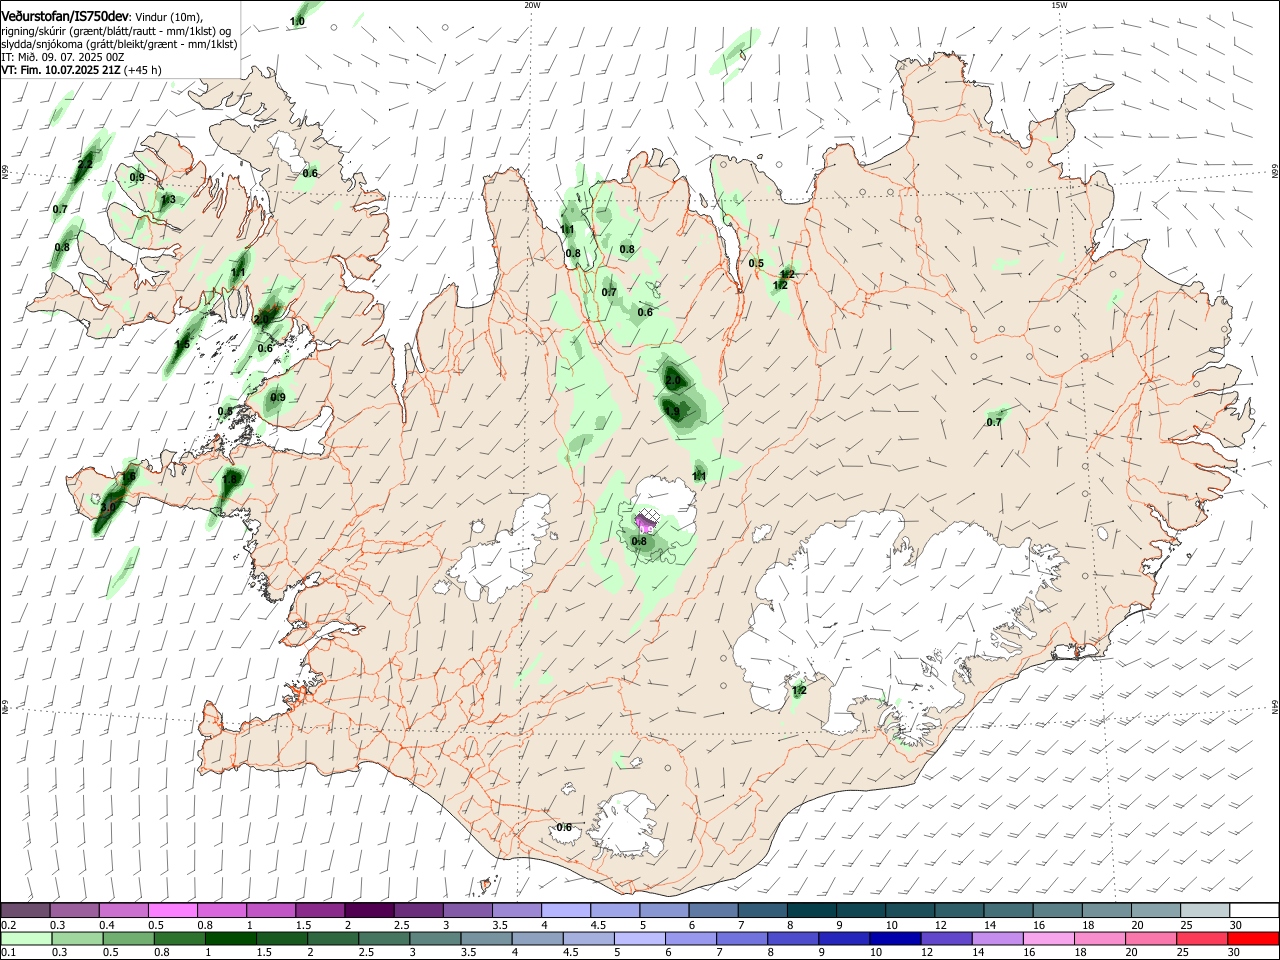Pick the snow scale swatch for 3–3.5
Screen dimensions: 1280x960
point(470,910)
